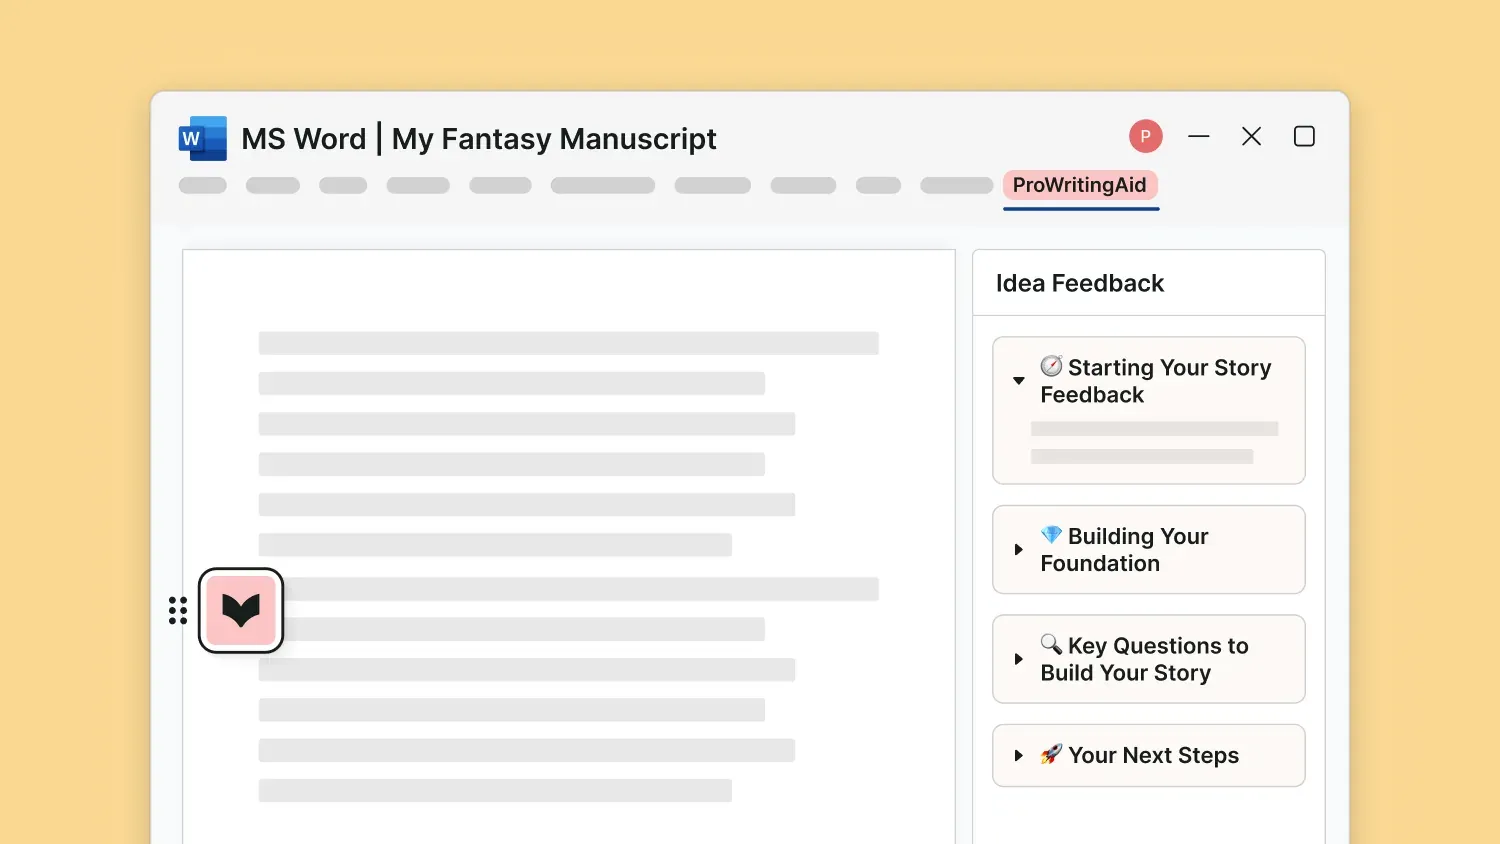
Task: Click the magnifier icon by Key Questions
Action: (x=1051, y=644)
